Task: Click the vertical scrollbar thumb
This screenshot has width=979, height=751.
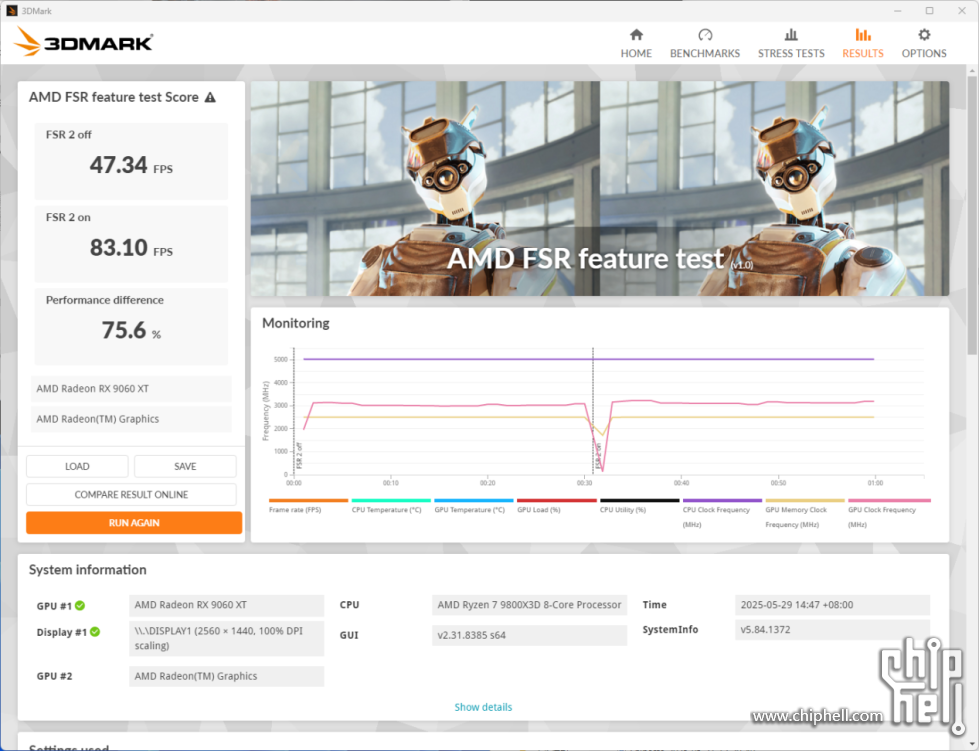Action: click(972, 215)
